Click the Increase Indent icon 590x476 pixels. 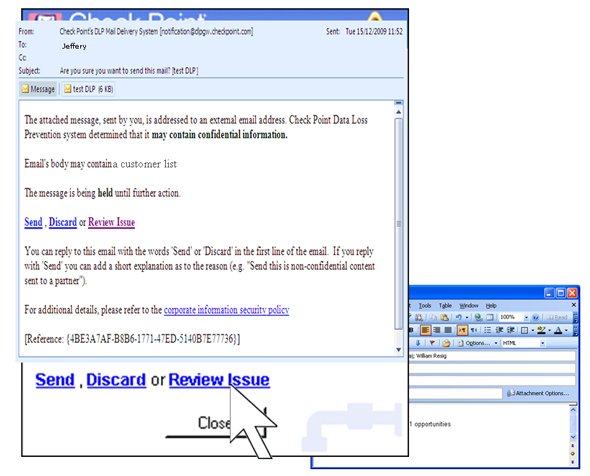(x=511, y=330)
